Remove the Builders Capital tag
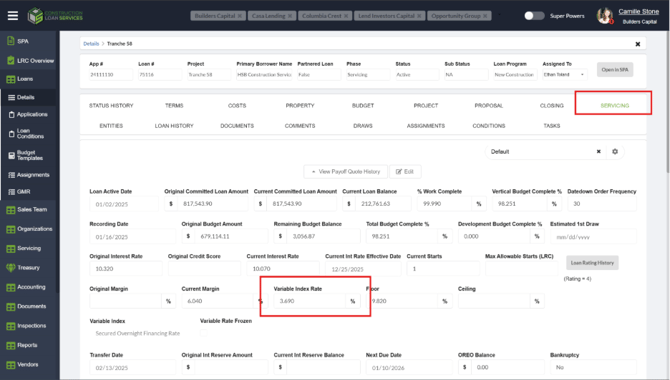Image resolution: width=670 pixels, height=380 pixels. click(x=240, y=16)
